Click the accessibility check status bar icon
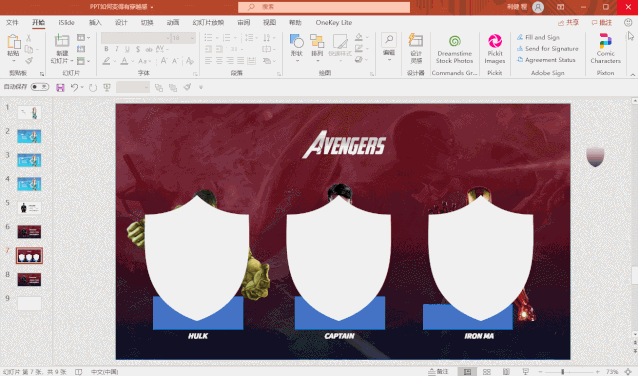 [79, 372]
